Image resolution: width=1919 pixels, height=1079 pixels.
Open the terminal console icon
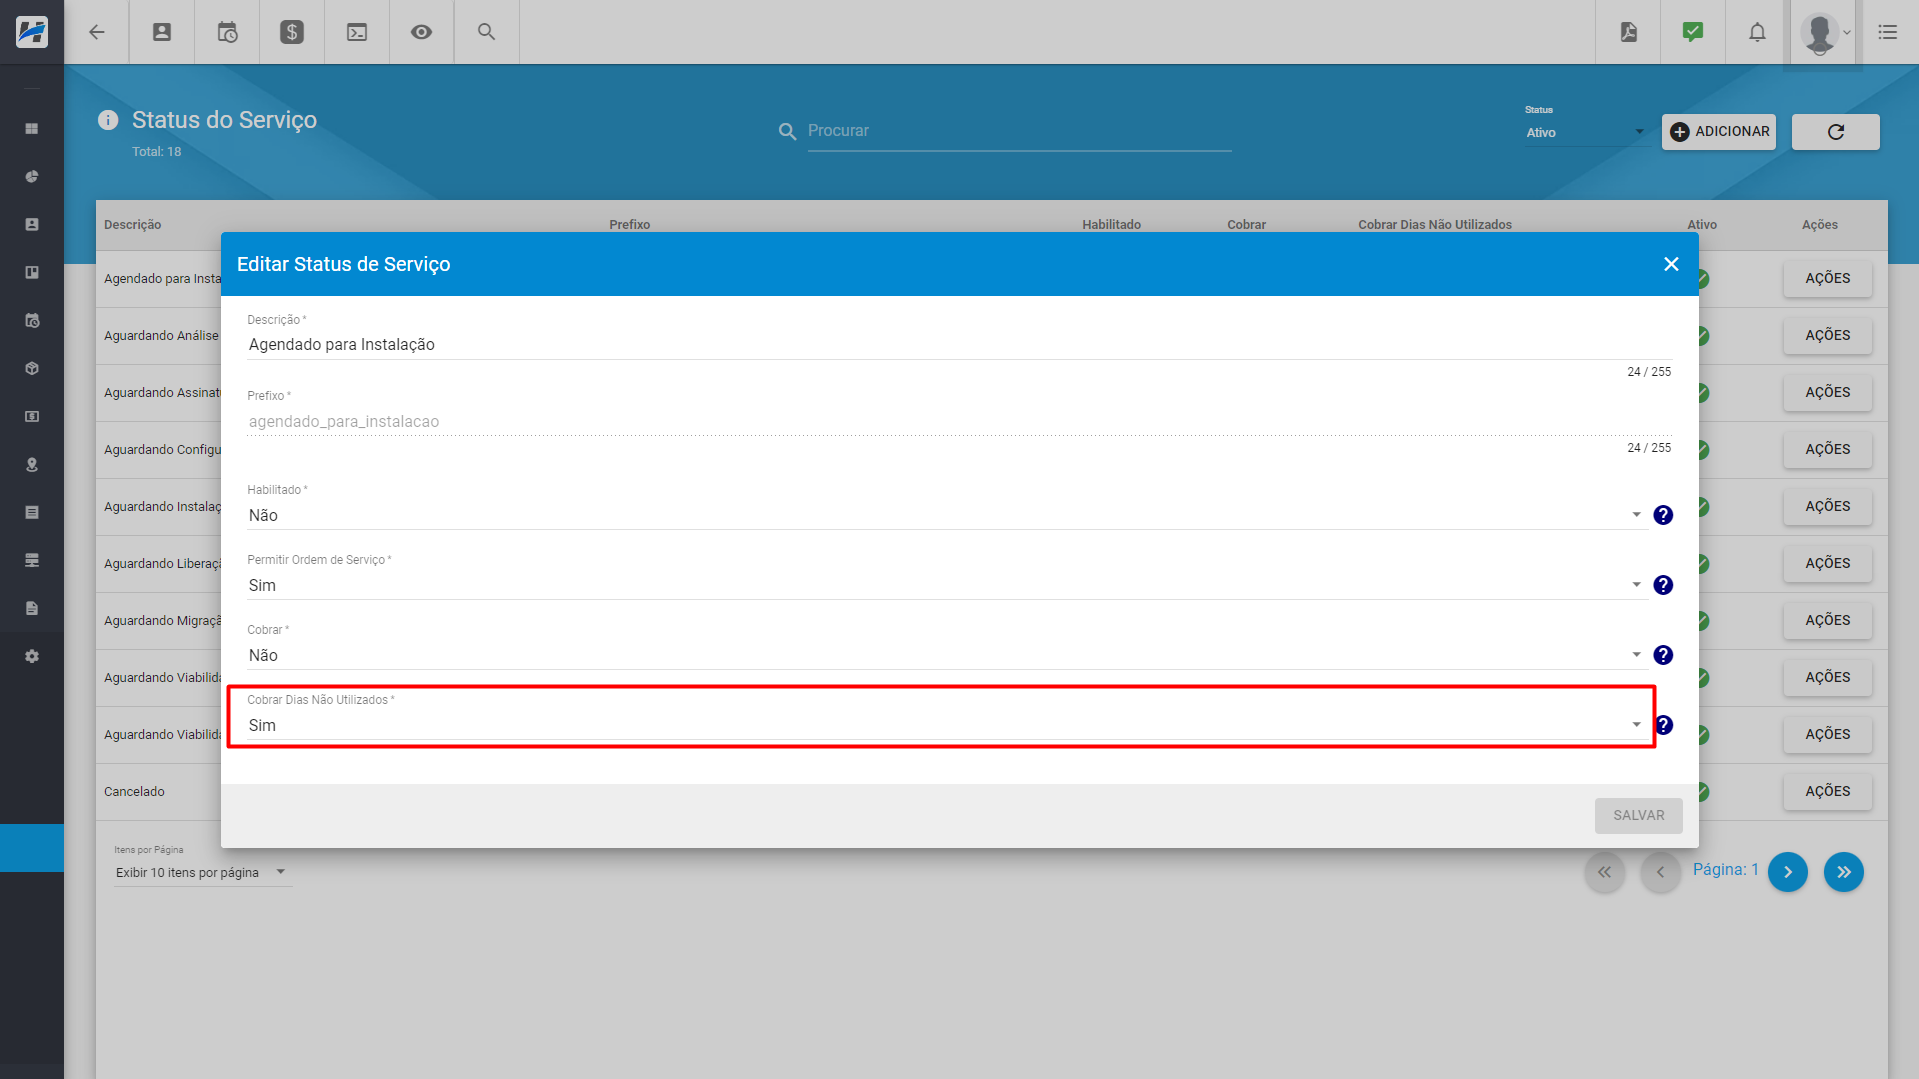point(357,32)
